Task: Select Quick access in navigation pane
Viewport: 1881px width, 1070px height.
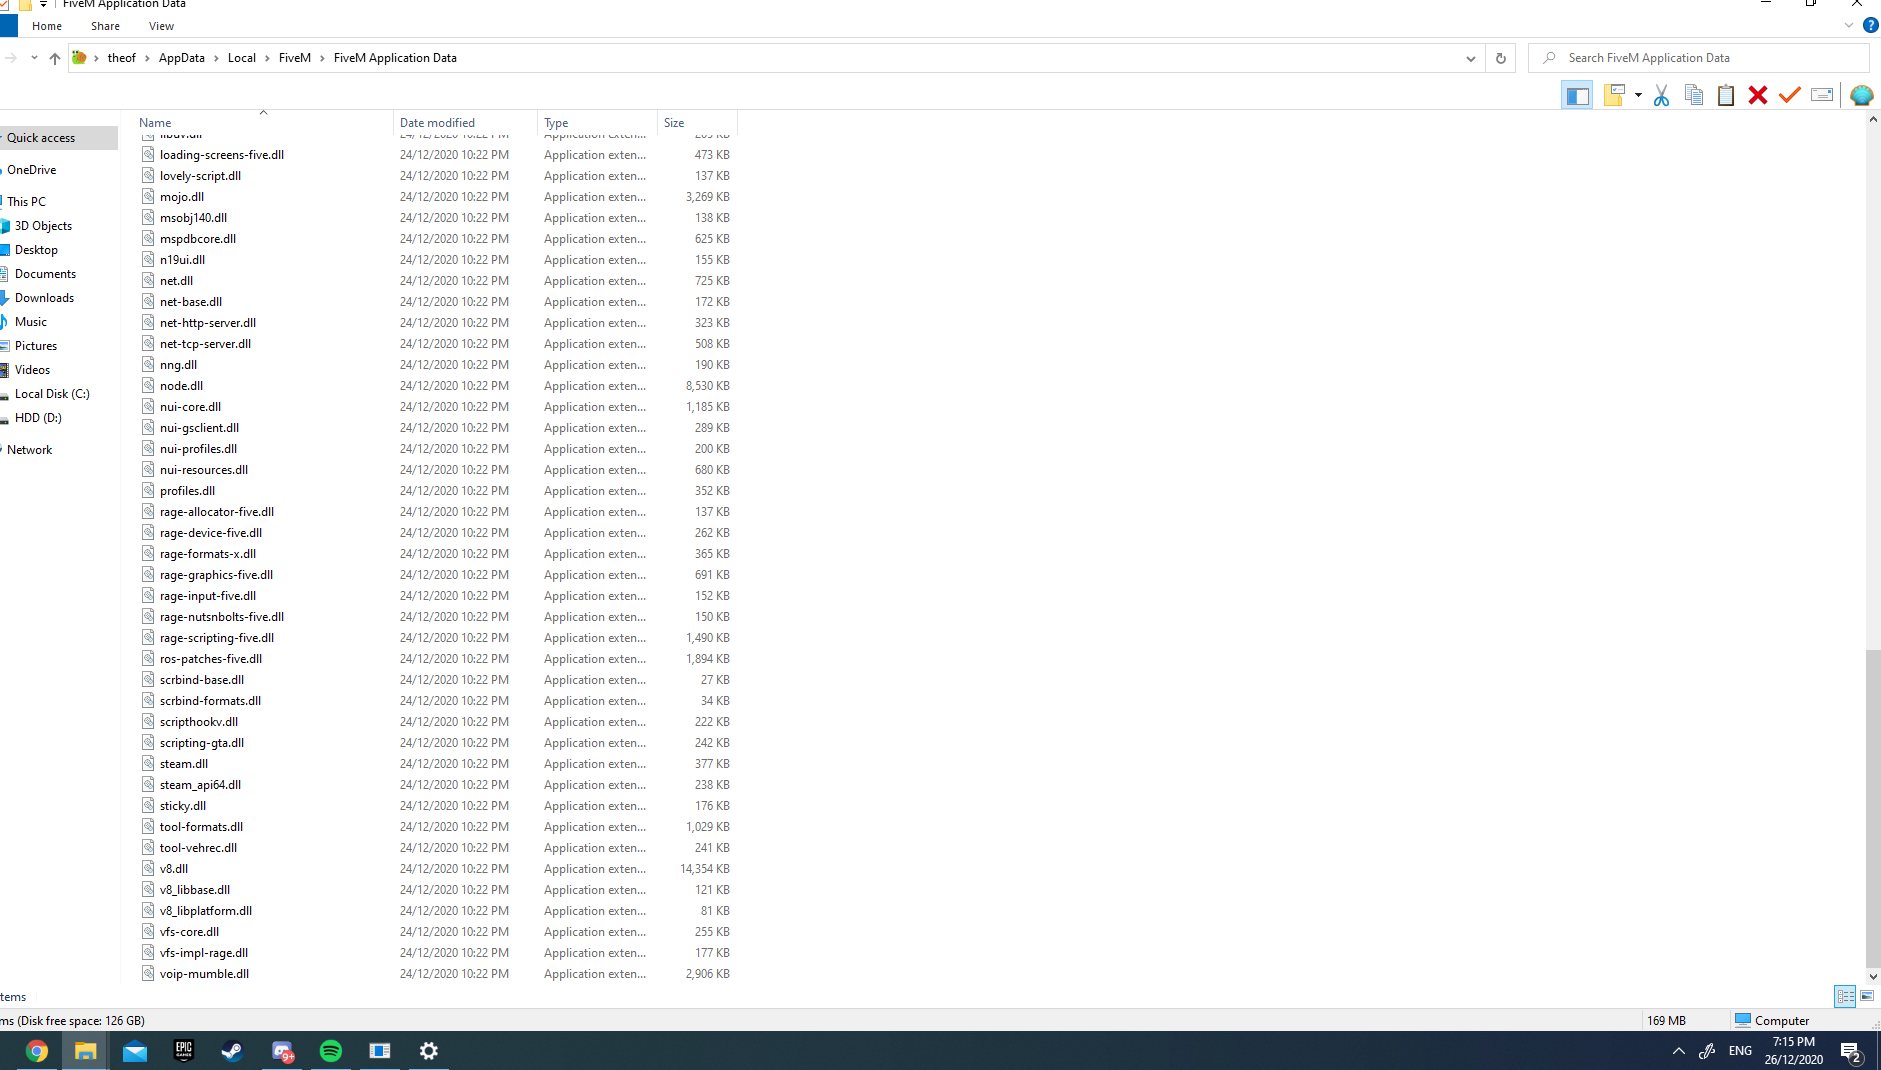Action: [x=41, y=138]
